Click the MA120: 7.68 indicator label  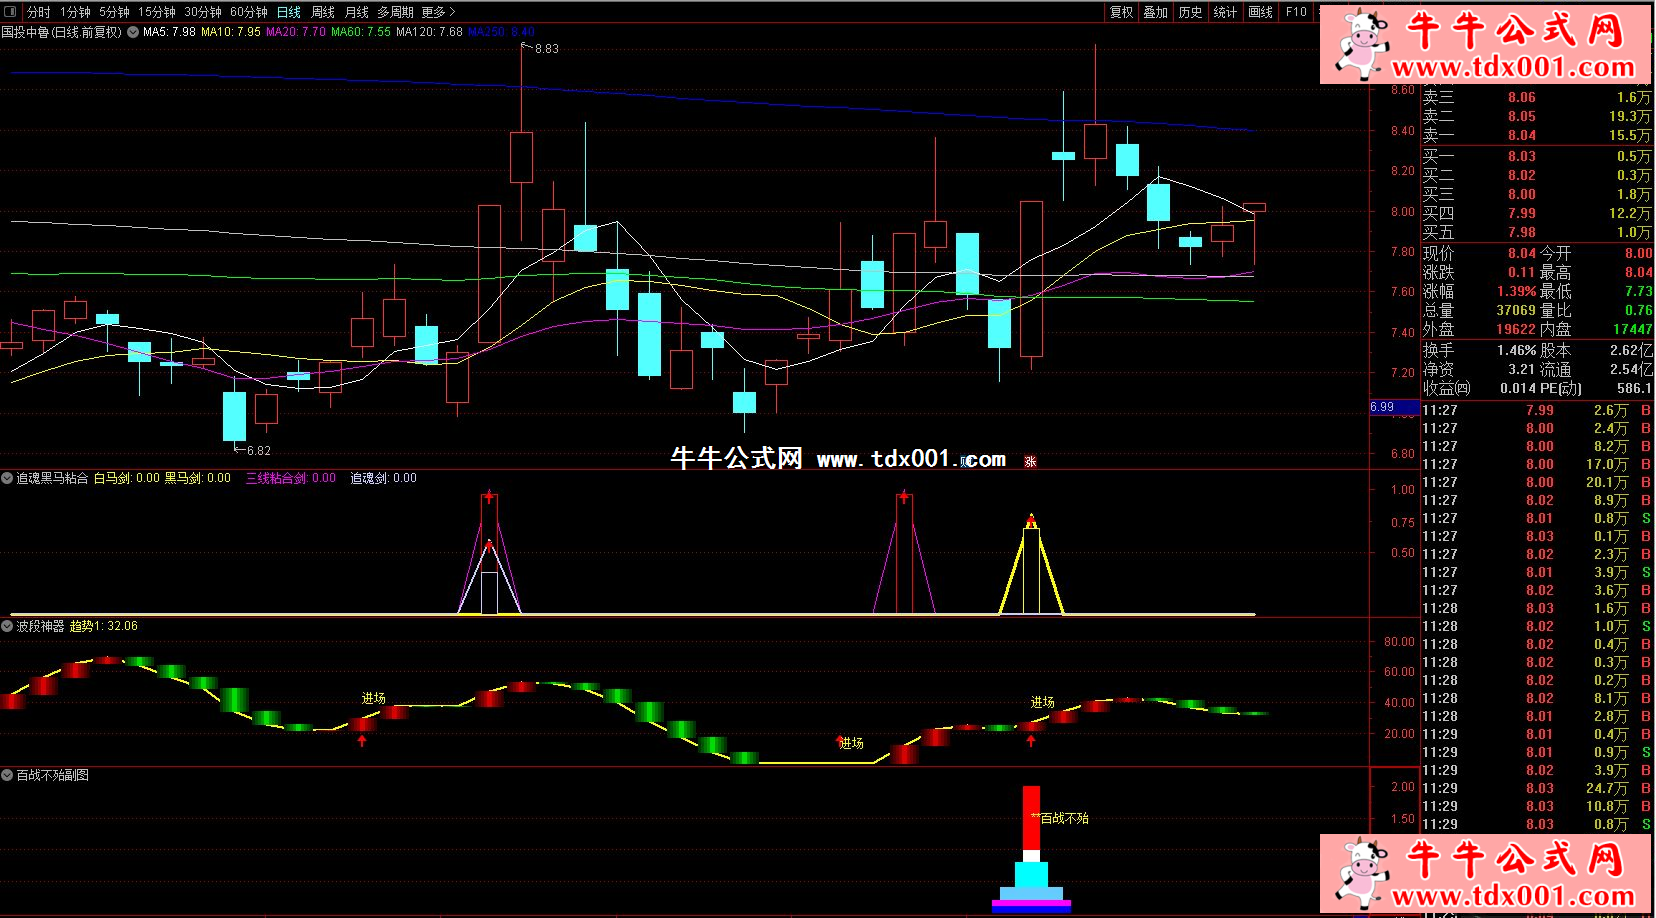[x=429, y=32]
